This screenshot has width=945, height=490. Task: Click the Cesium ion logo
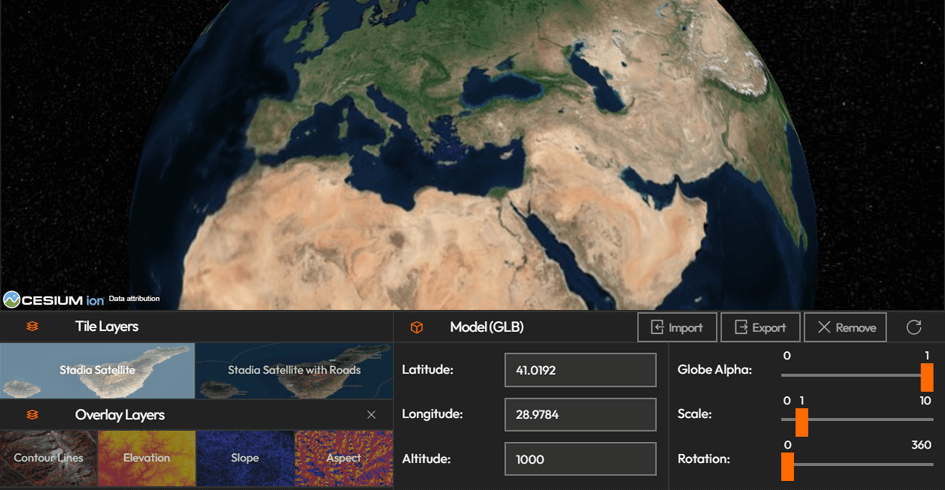(54, 299)
